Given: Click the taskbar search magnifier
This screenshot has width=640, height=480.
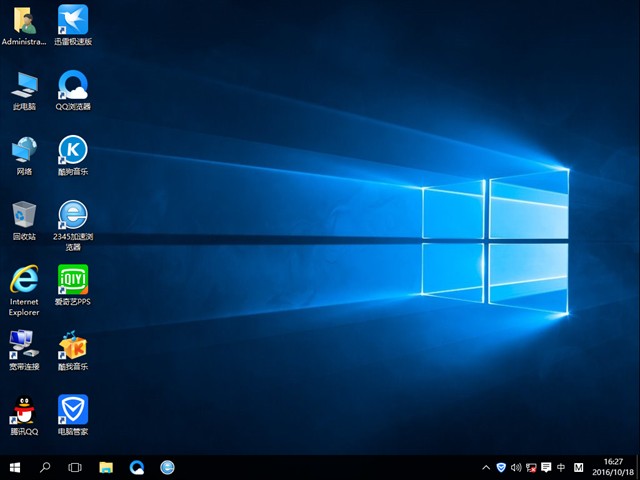Looking at the screenshot, I should pos(45,467).
